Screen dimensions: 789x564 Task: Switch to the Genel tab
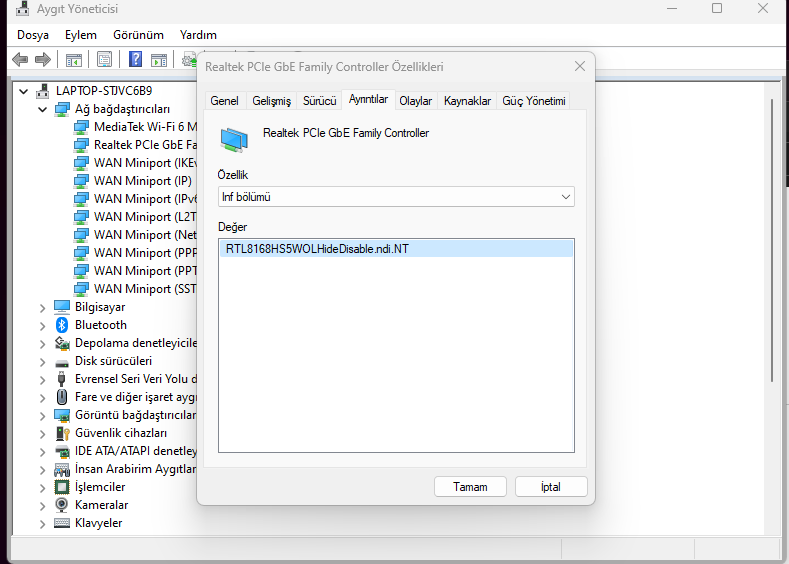coord(224,101)
